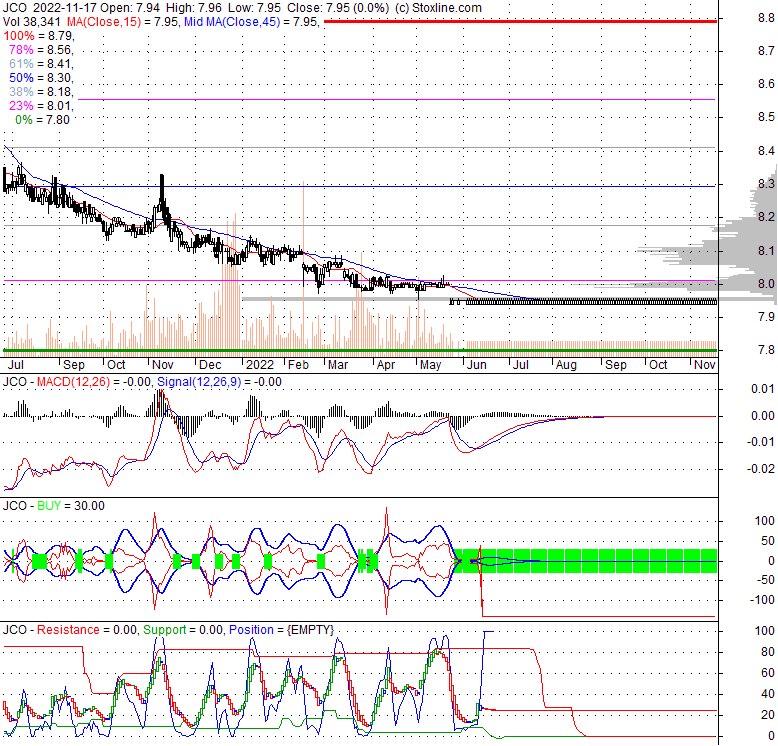Click the 'Apr' label on the time axis

[x=386, y=365]
